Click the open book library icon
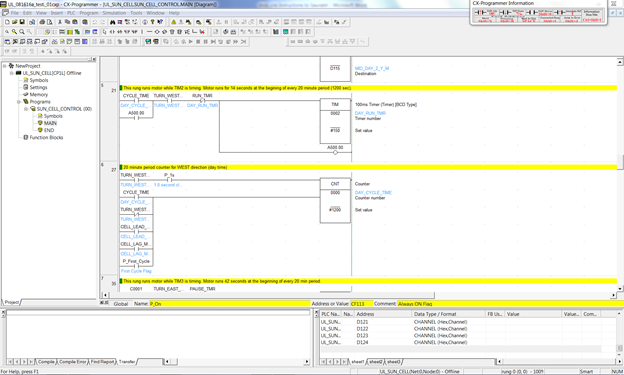 [275, 32]
